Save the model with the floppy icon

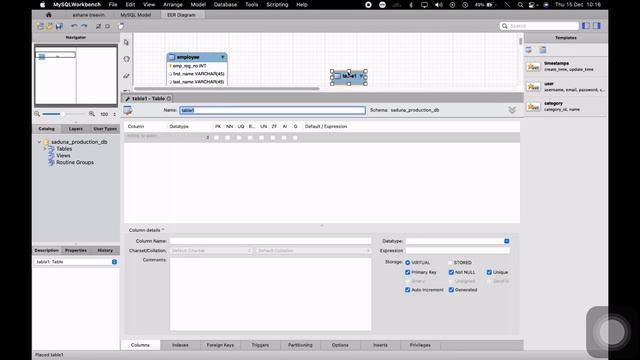(59, 26)
